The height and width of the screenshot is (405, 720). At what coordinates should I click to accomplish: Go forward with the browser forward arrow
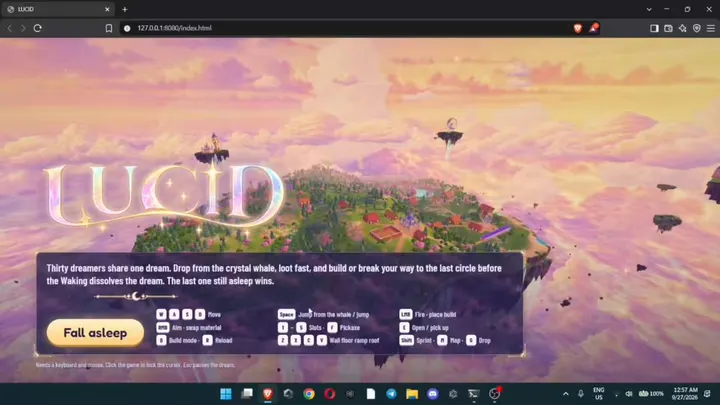(x=23, y=28)
